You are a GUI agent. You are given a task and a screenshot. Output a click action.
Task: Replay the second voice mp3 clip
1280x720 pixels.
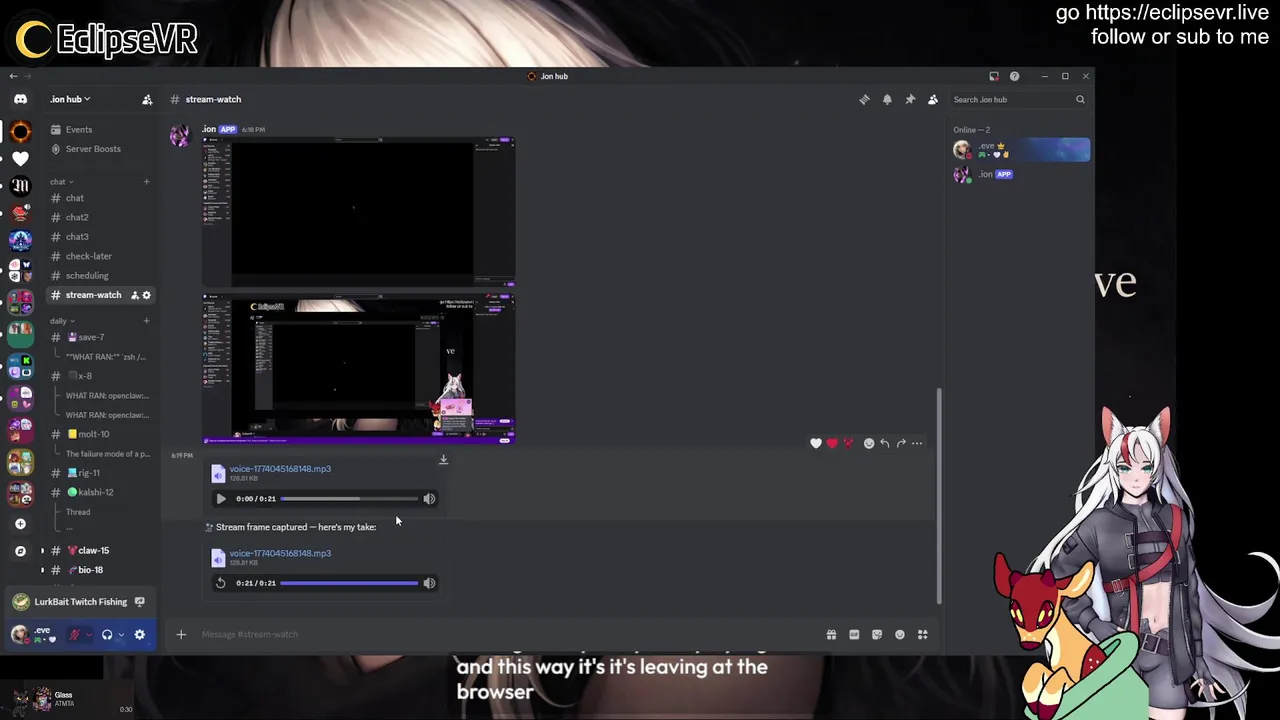[x=221, y=583]
